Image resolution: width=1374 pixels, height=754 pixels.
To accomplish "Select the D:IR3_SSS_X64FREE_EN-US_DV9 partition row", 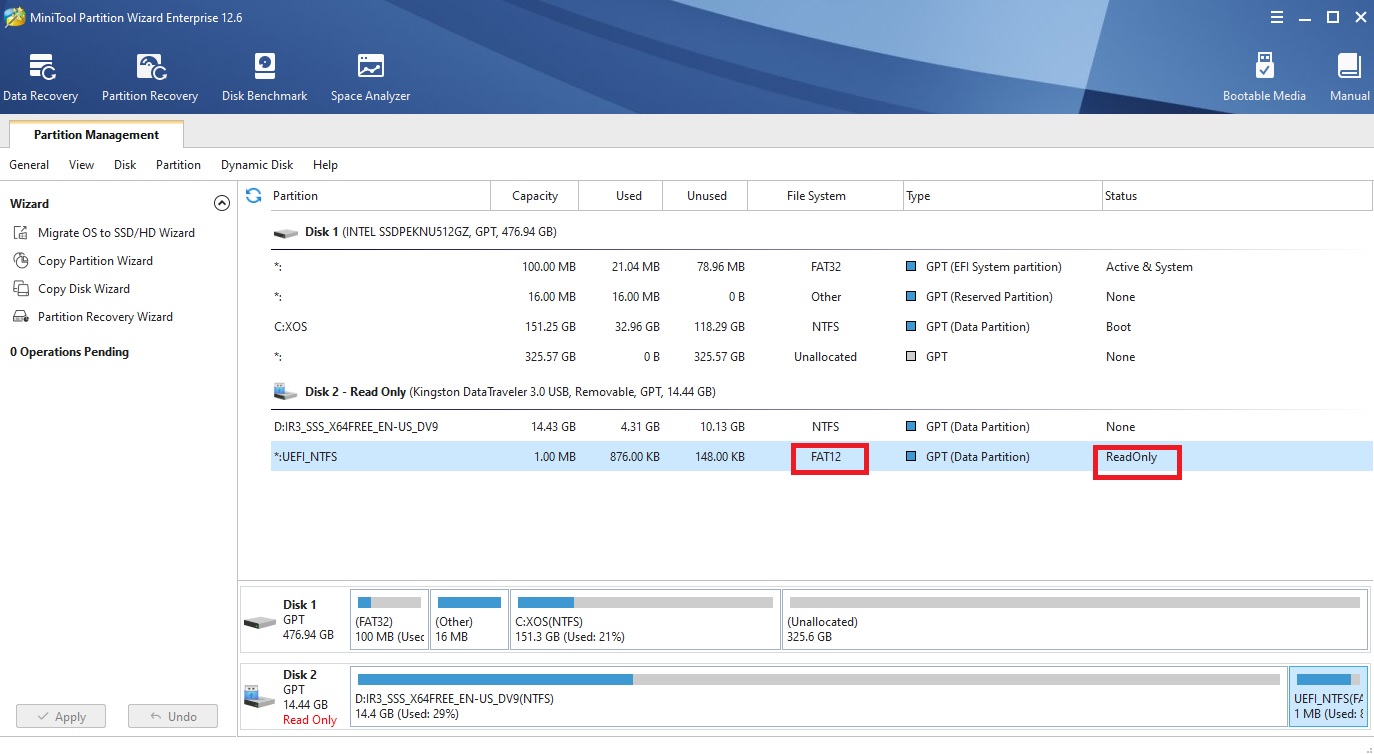I will (821, 427).
